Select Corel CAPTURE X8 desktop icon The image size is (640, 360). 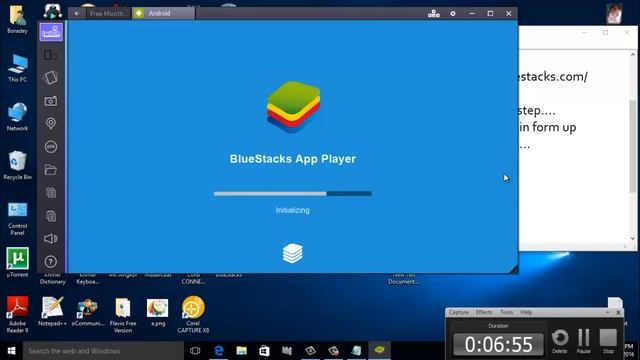tap(193, 314)
